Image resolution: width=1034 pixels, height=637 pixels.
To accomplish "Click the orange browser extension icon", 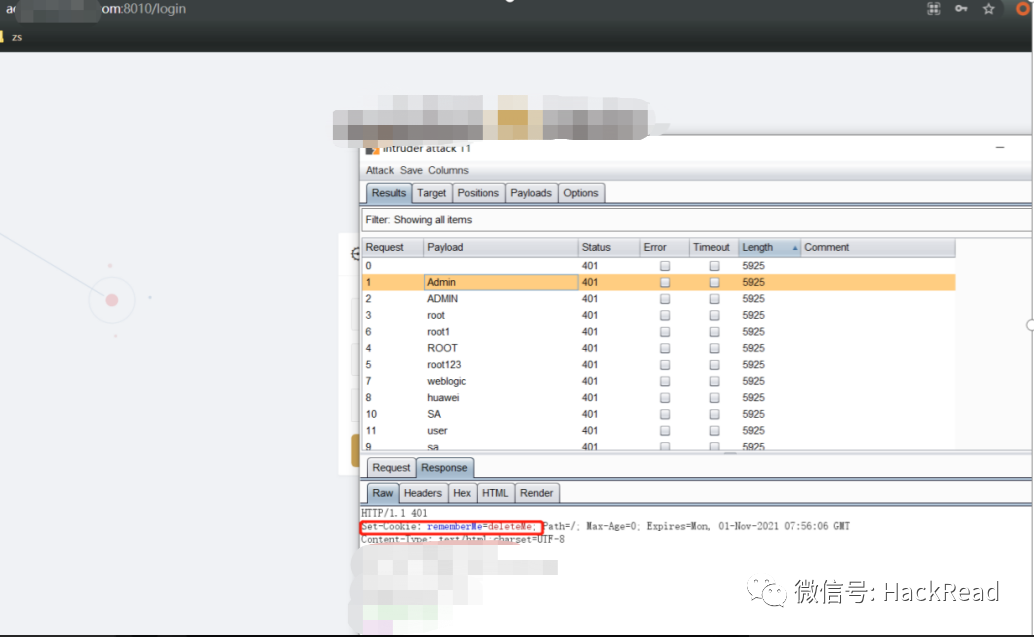I will tap(1023, 9).
